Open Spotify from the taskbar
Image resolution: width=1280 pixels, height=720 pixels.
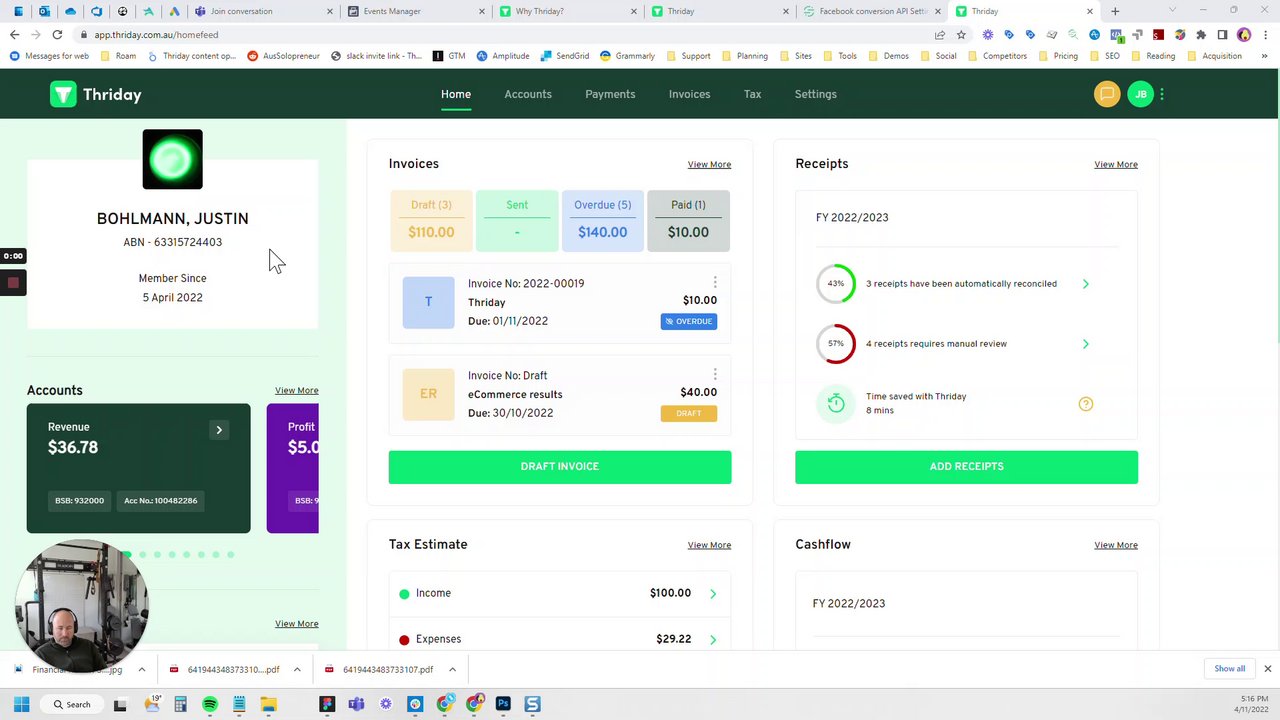point(210,704)
